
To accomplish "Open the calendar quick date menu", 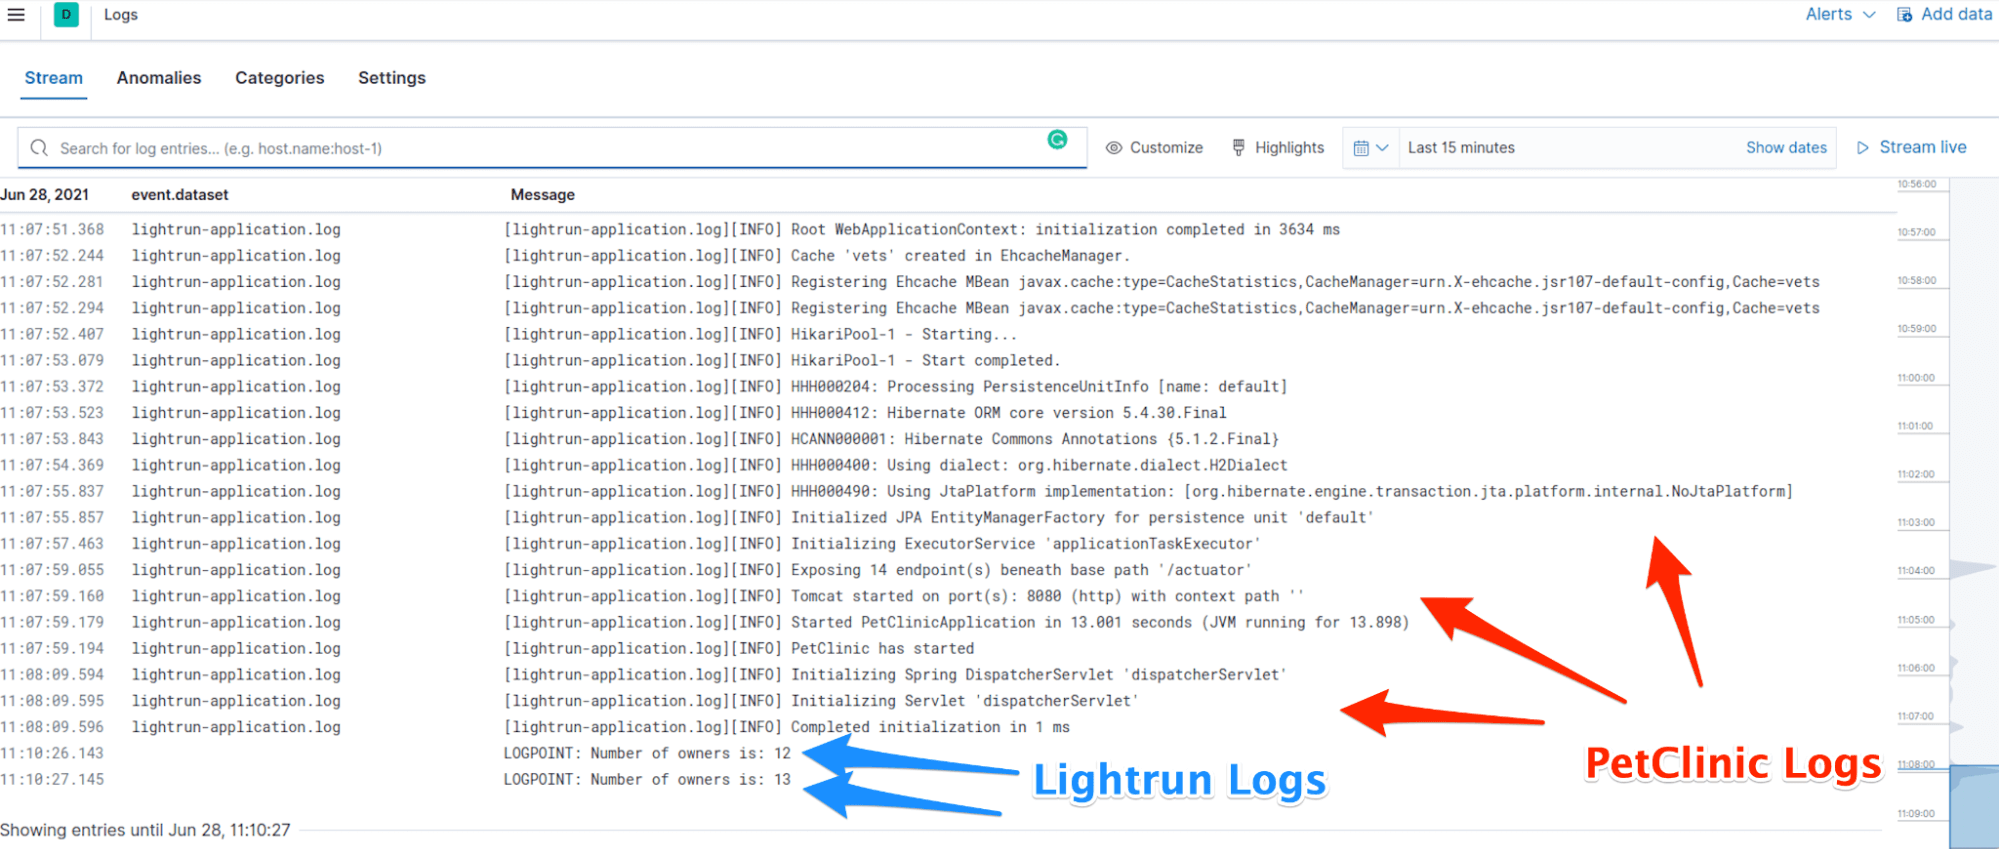I will coord(1370,148).
